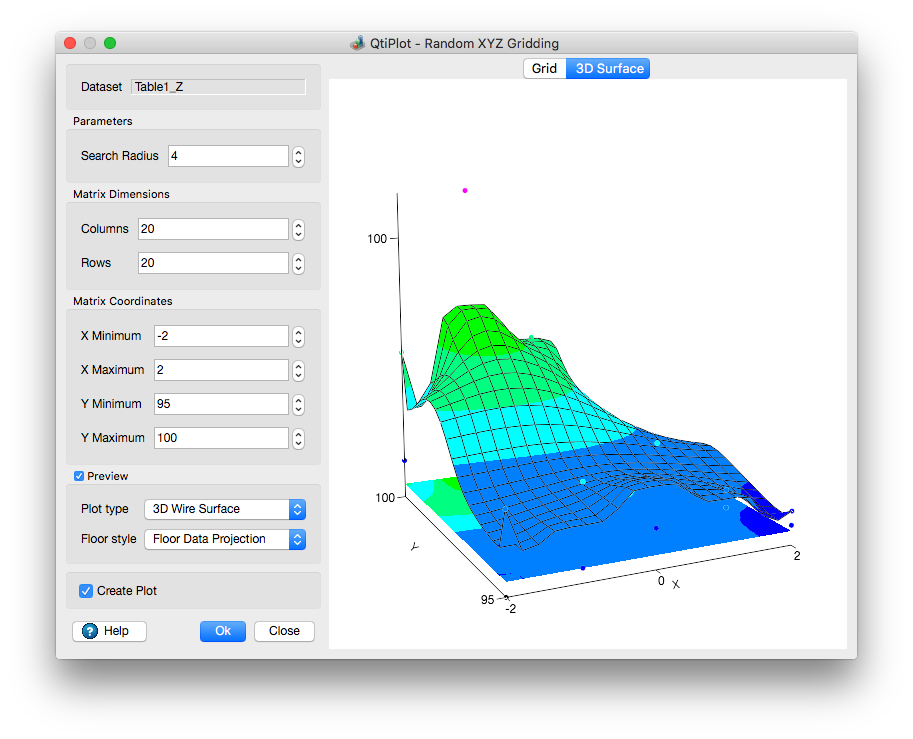Uncheck the Create Plot checkbox
The width and height of the screenshot is (913, 739).
(86, 591)
